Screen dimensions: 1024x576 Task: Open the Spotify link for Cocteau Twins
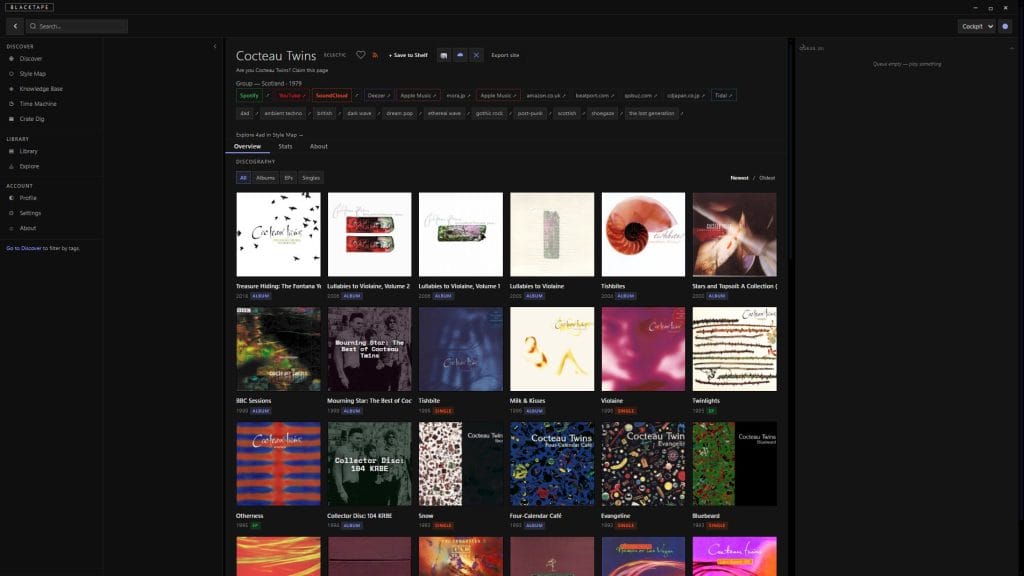[x=250, y=95]
